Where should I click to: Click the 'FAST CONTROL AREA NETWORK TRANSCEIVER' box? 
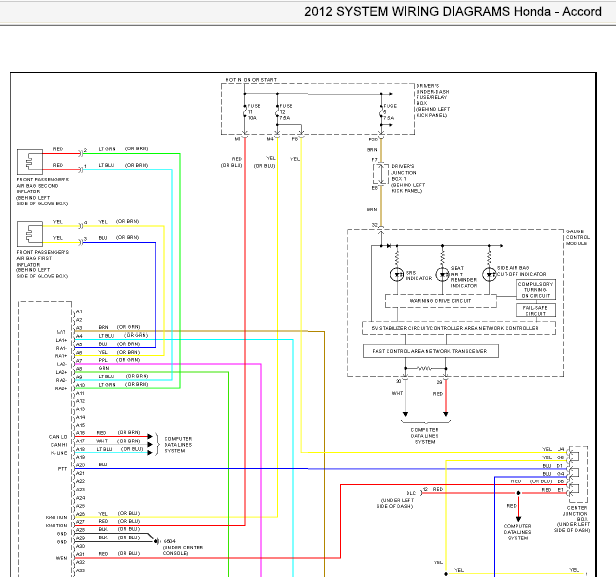pos(431,351)
